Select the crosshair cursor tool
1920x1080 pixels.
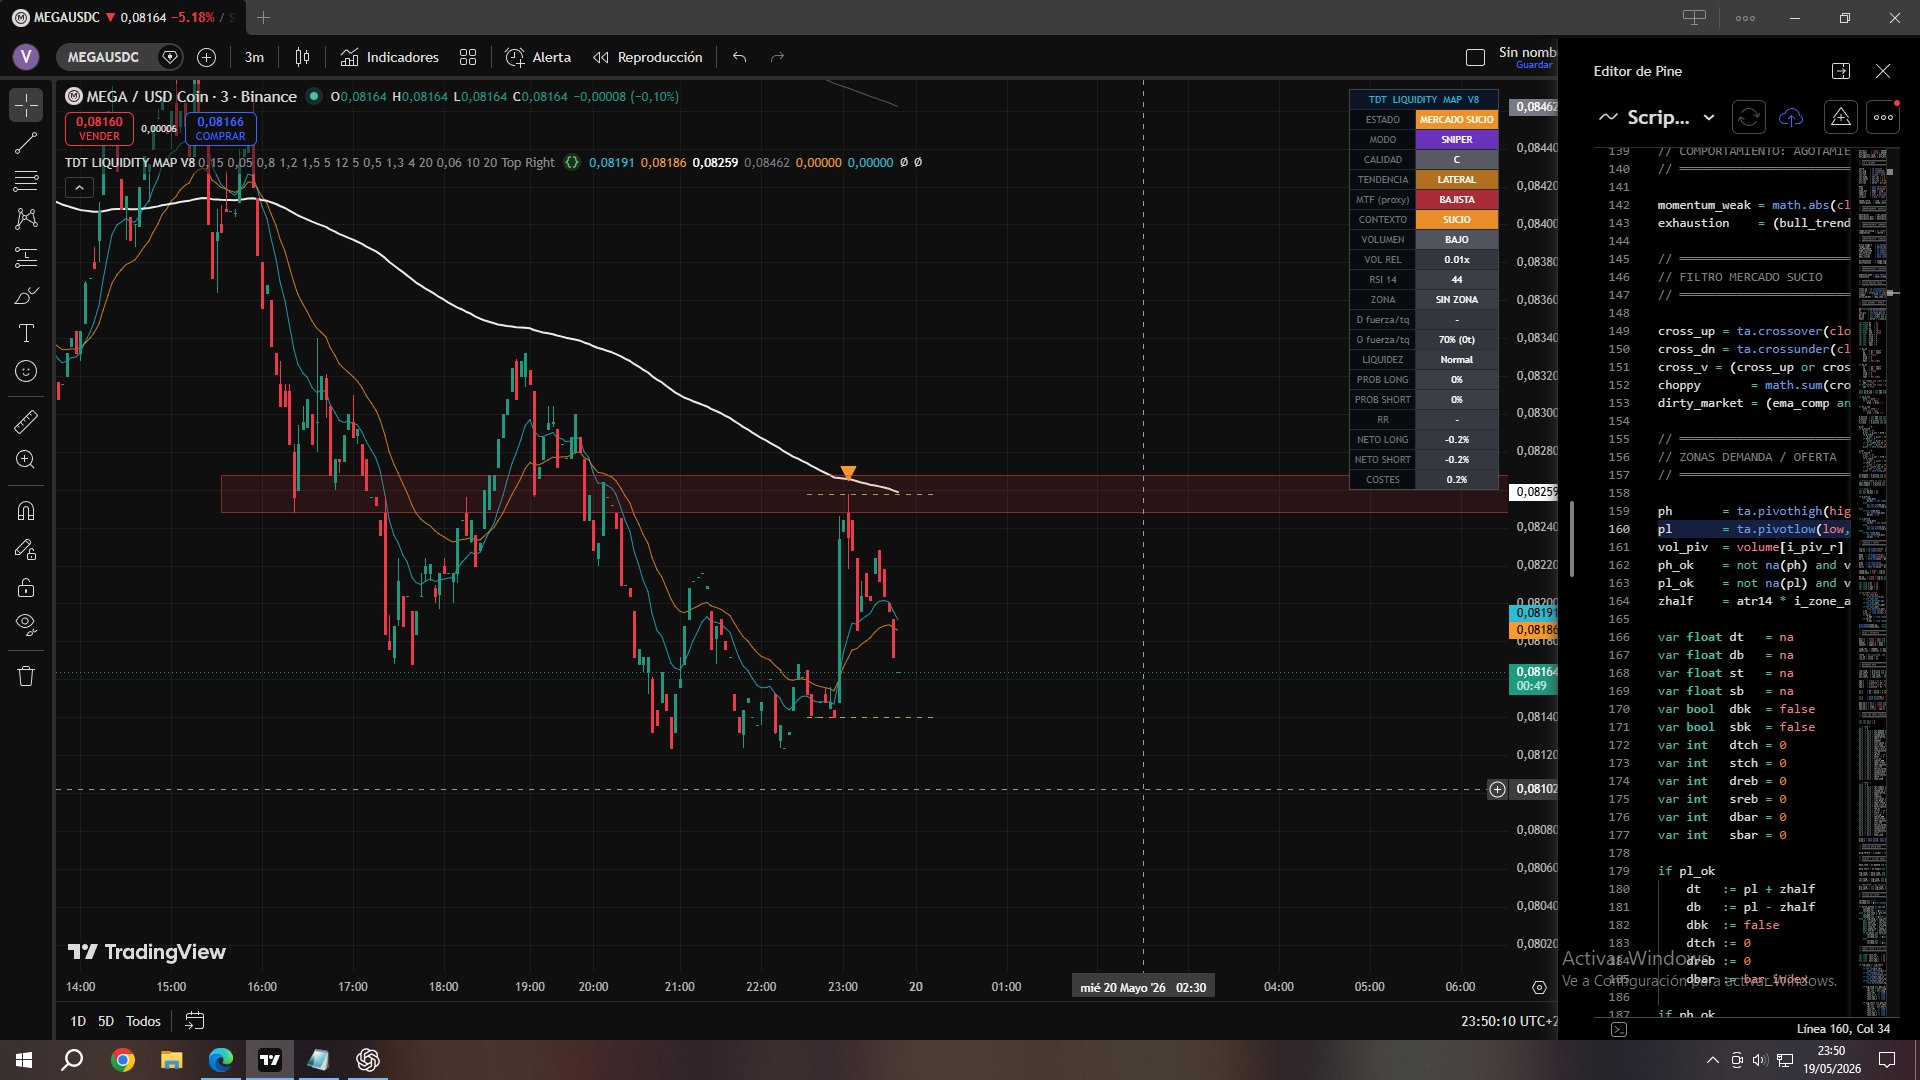[26, 105]
